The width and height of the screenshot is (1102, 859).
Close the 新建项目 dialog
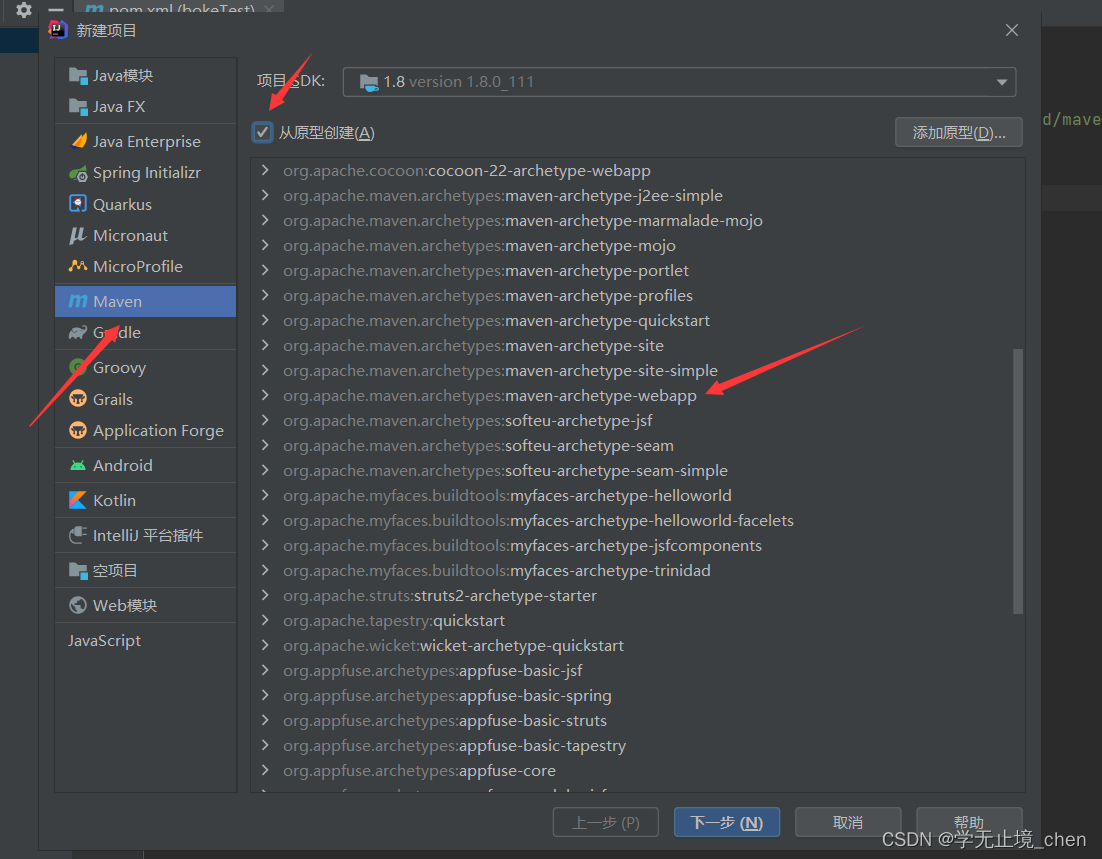(x=1011, y=30)
